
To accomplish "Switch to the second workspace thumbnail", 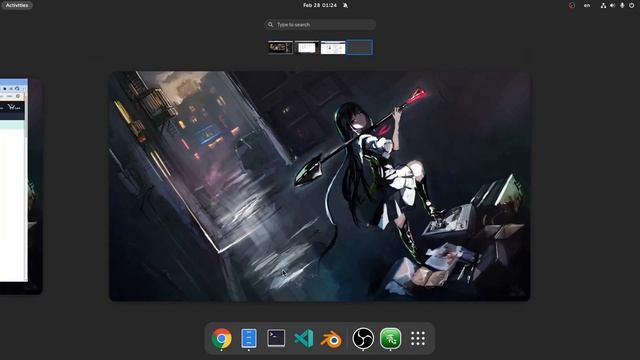I will click(307, 47).
